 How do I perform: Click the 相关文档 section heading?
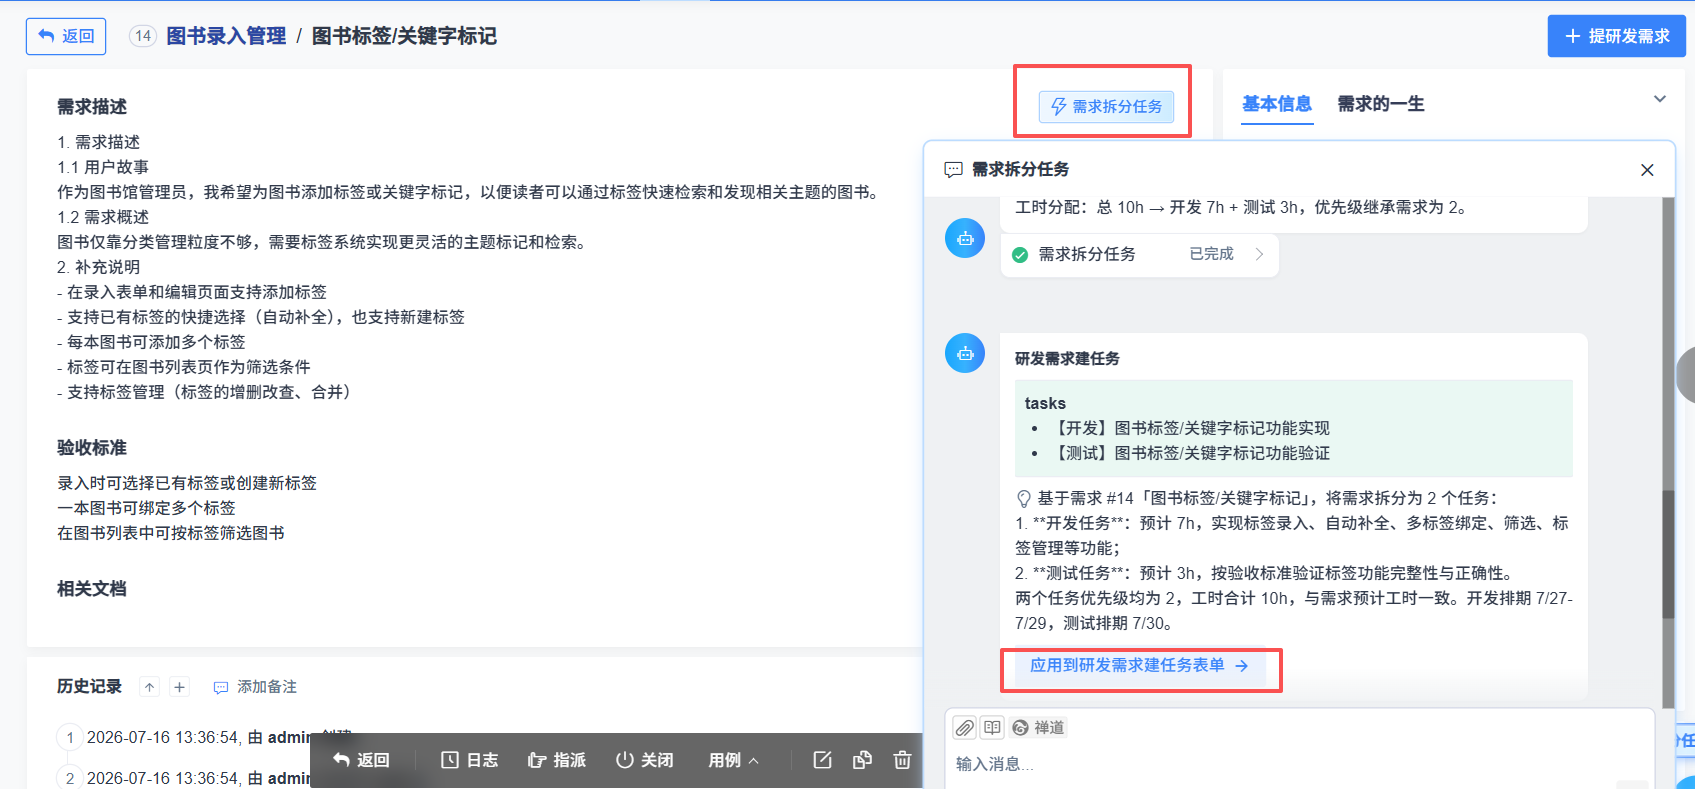[92, 589]
